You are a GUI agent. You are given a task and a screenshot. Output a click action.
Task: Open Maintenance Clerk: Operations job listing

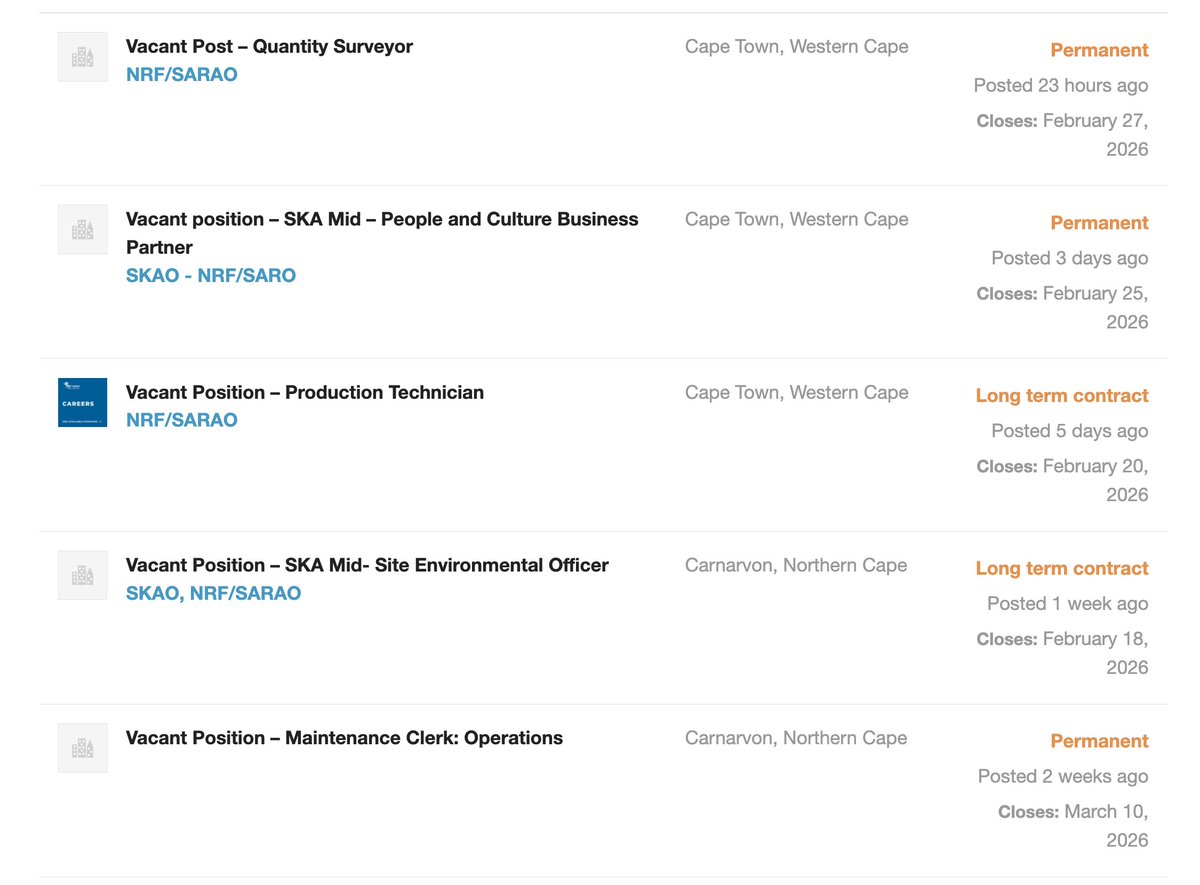click(344, 738)
